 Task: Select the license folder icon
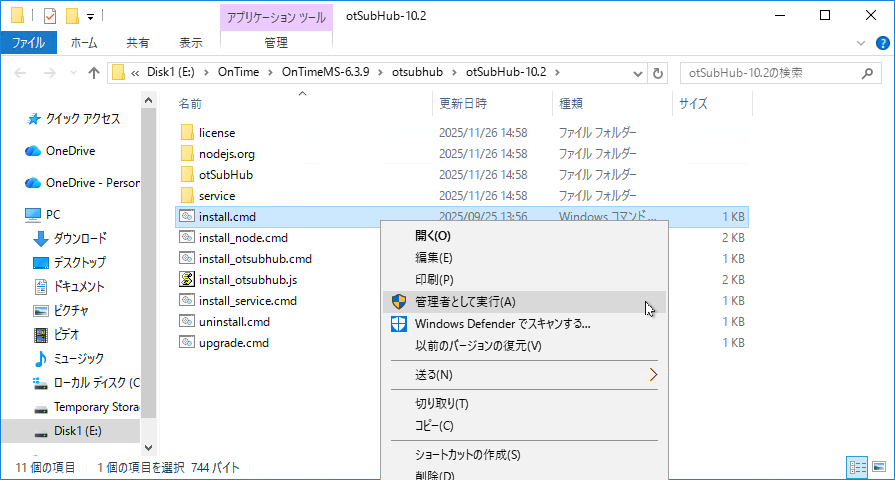(186, 132)
